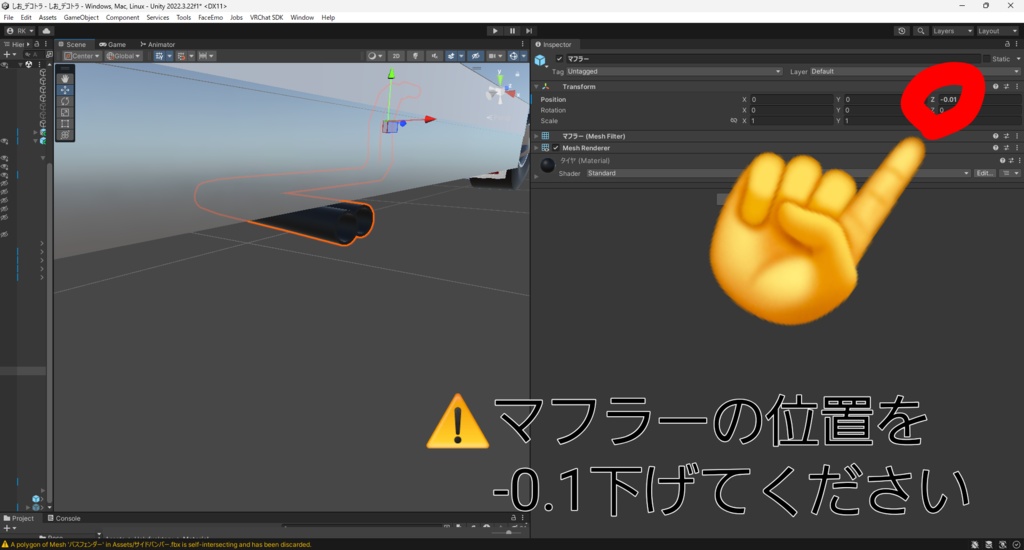
Task: Open Transform preset selector icon
Action: [1006, 86]
